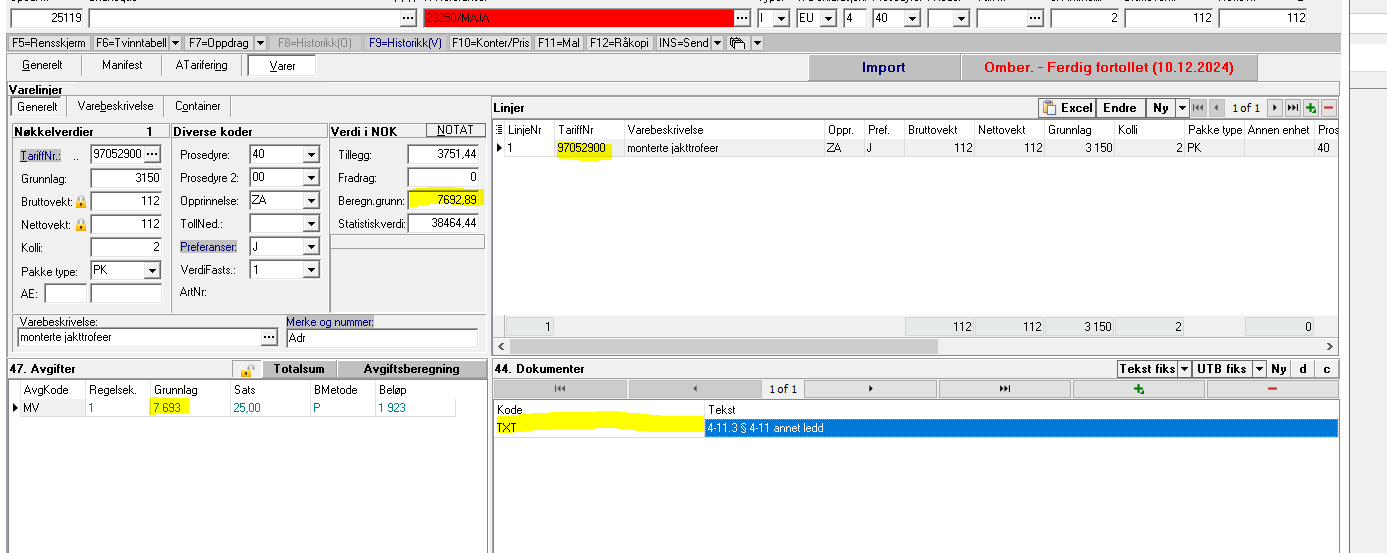Open the Varebeskrivelse sub-tab
The image size is (1387, 553).
[115, 106]
